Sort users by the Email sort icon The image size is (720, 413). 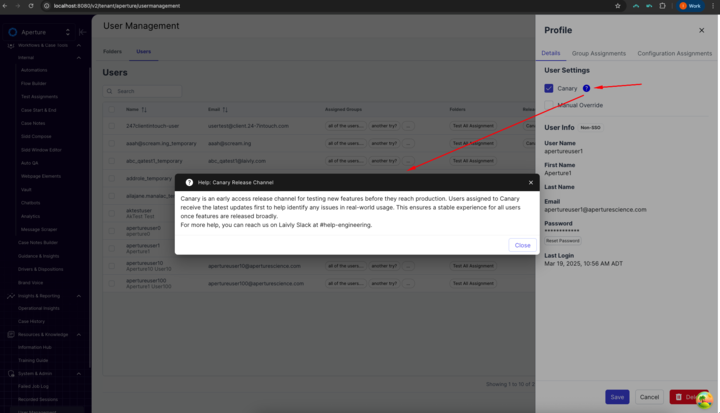[x=225, y=110]
